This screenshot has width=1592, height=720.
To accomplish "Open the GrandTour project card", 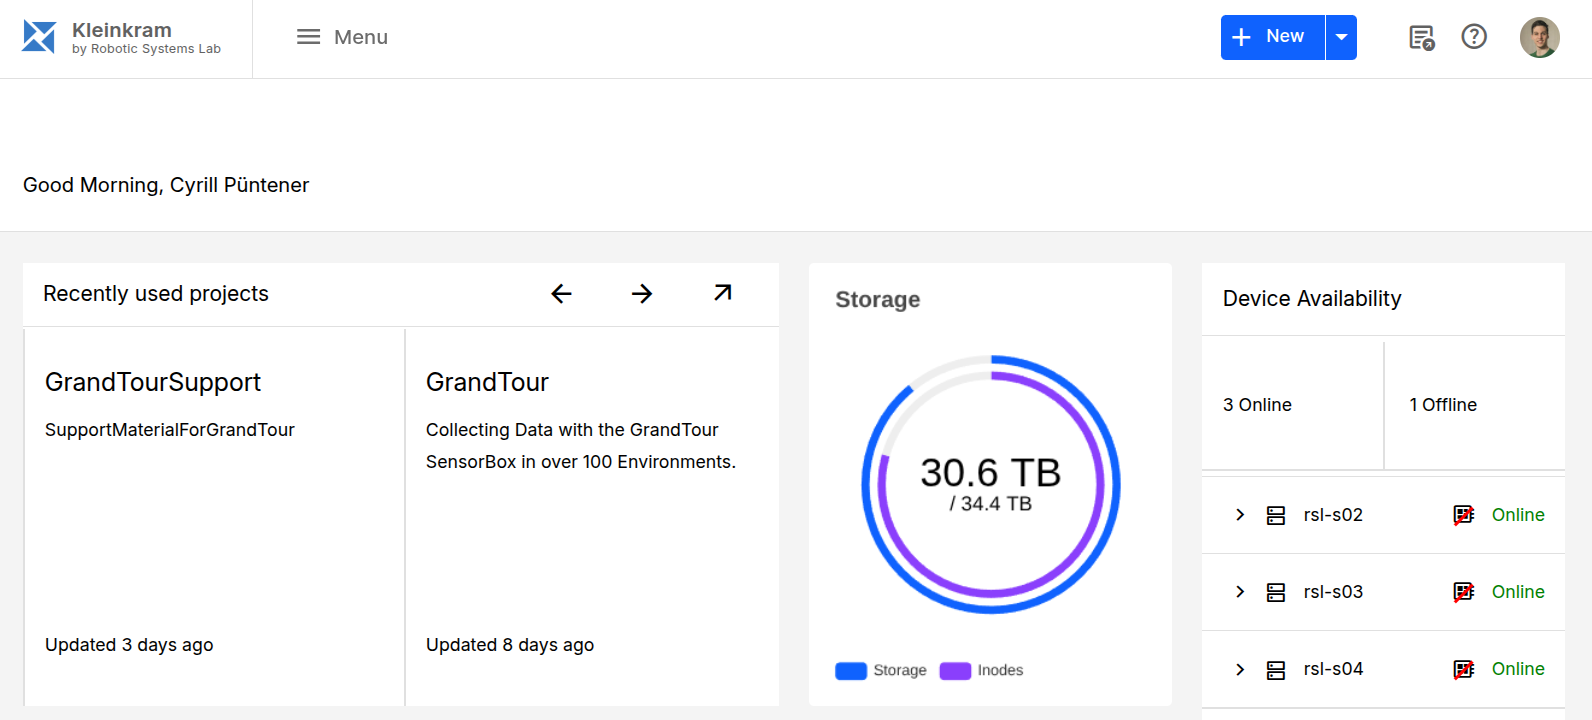I will [592, 515].
